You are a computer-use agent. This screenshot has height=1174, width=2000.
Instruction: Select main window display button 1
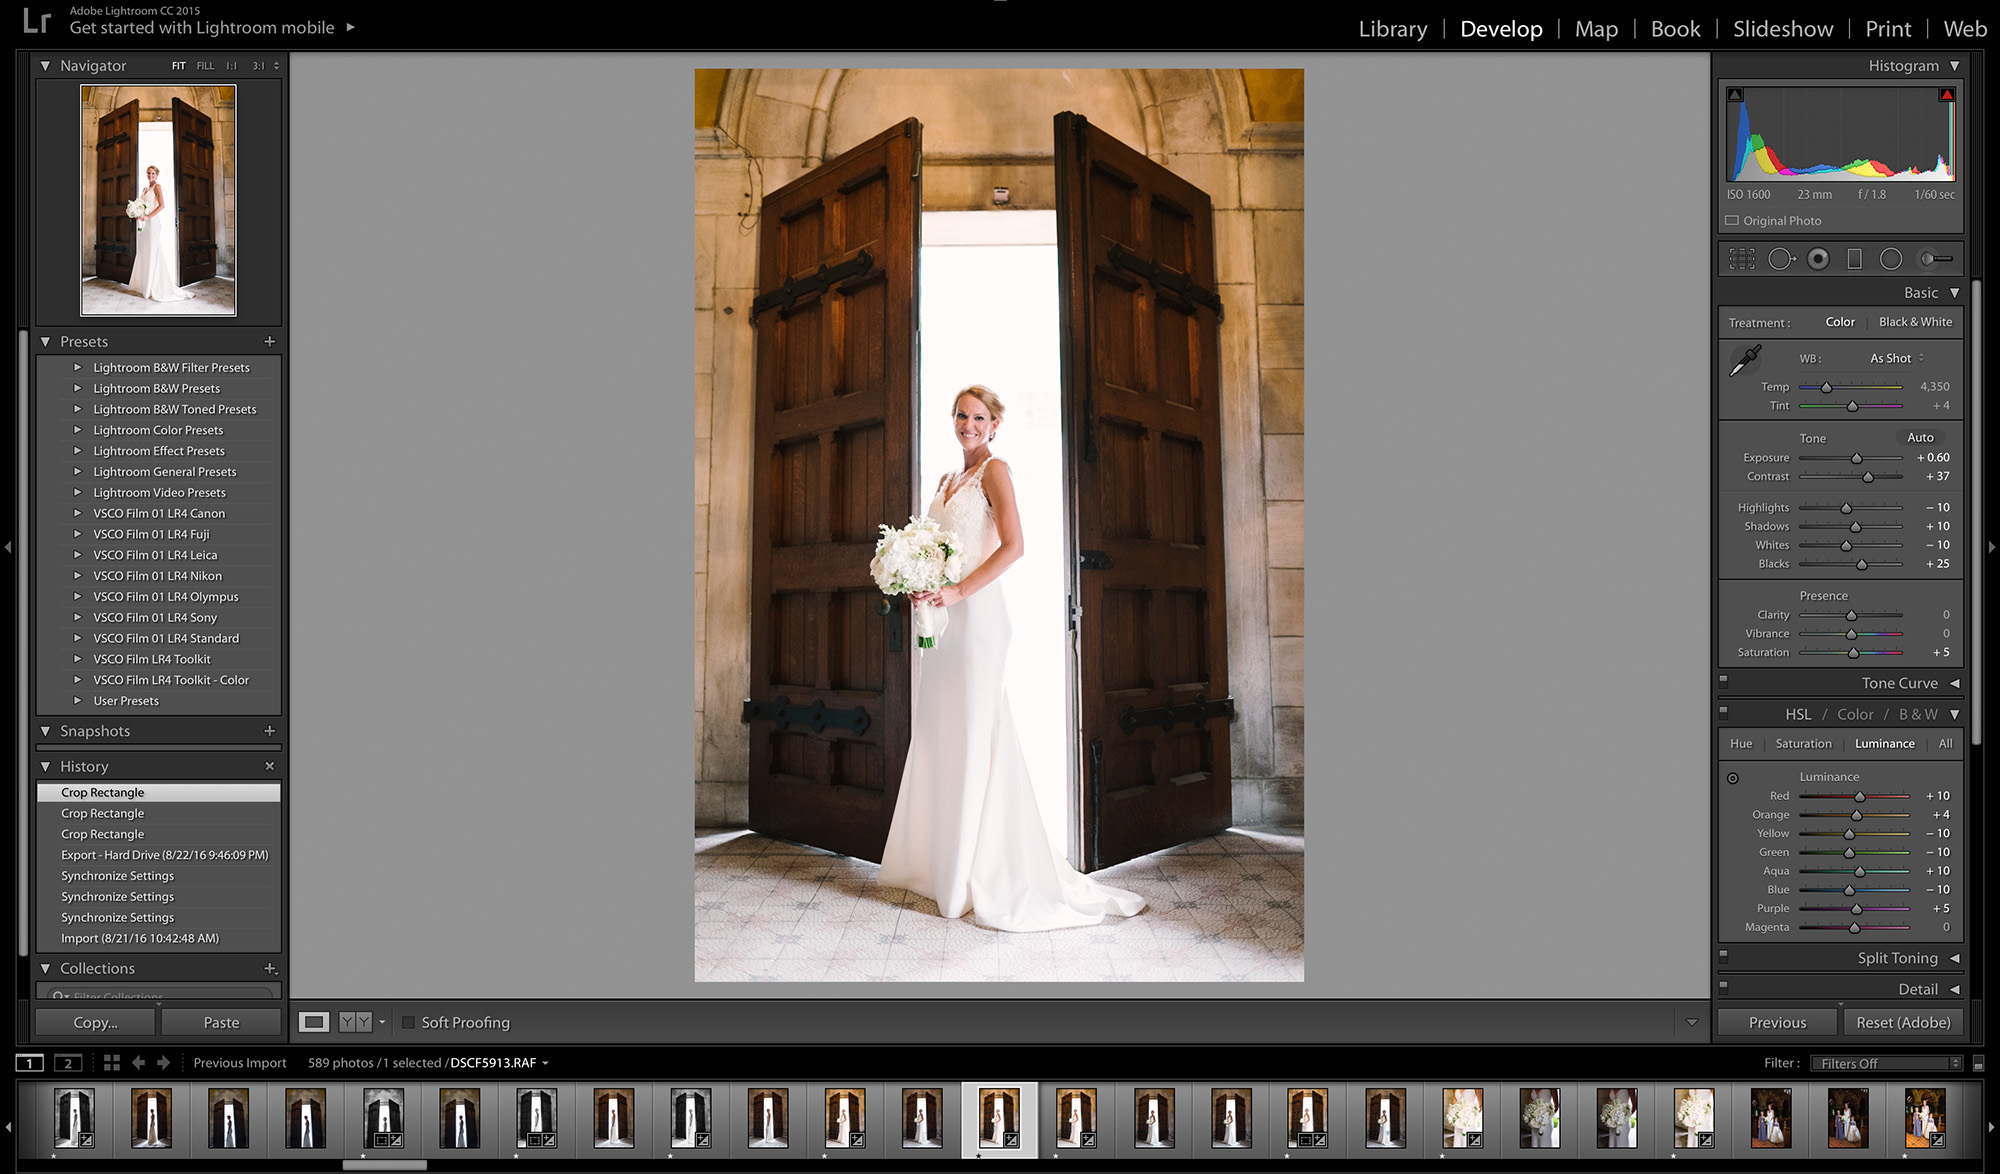[30, 1063]
